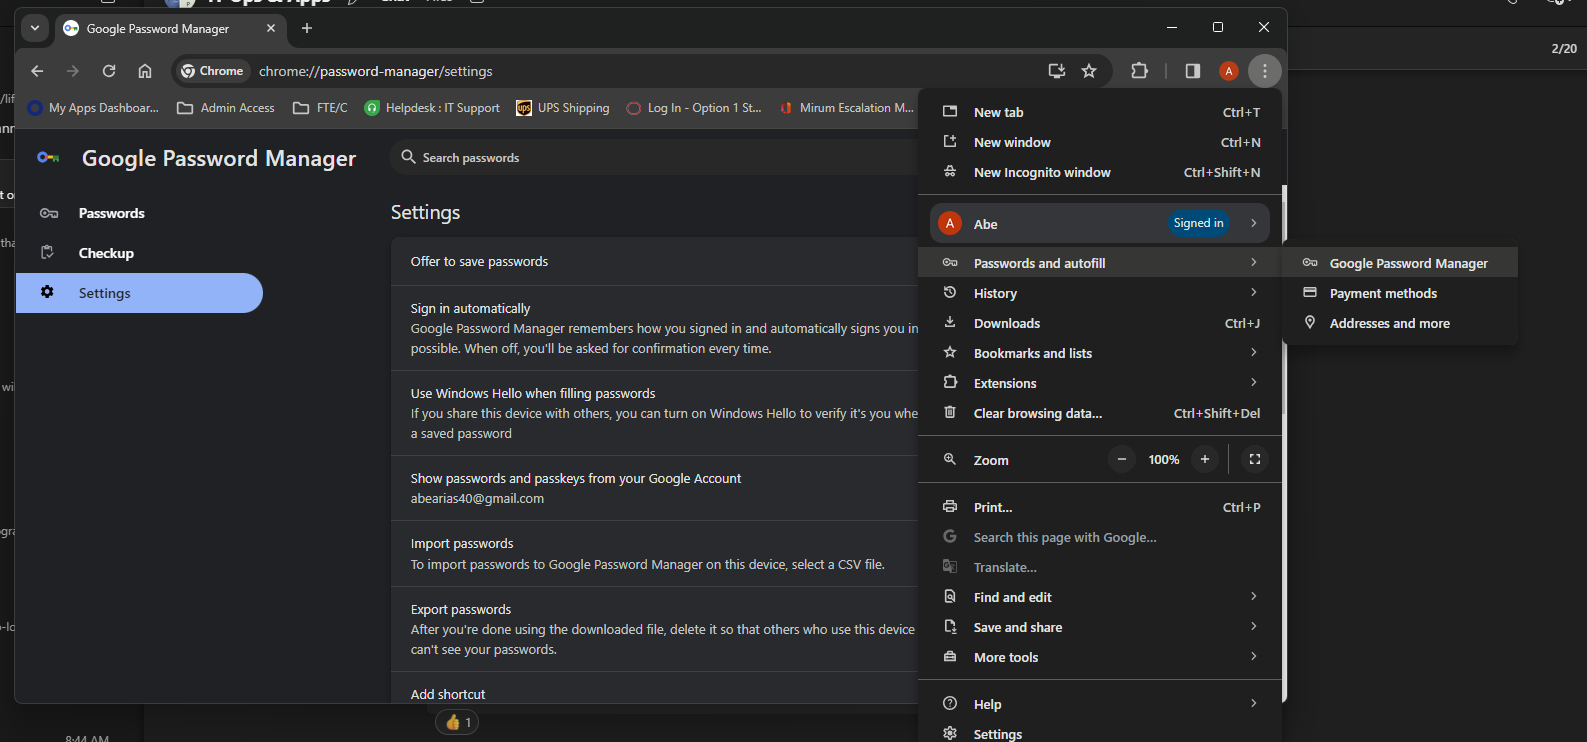Choose Print from Chrome menu
The width and height of the screenshot is (1587, 742).
click(1100, 507)
